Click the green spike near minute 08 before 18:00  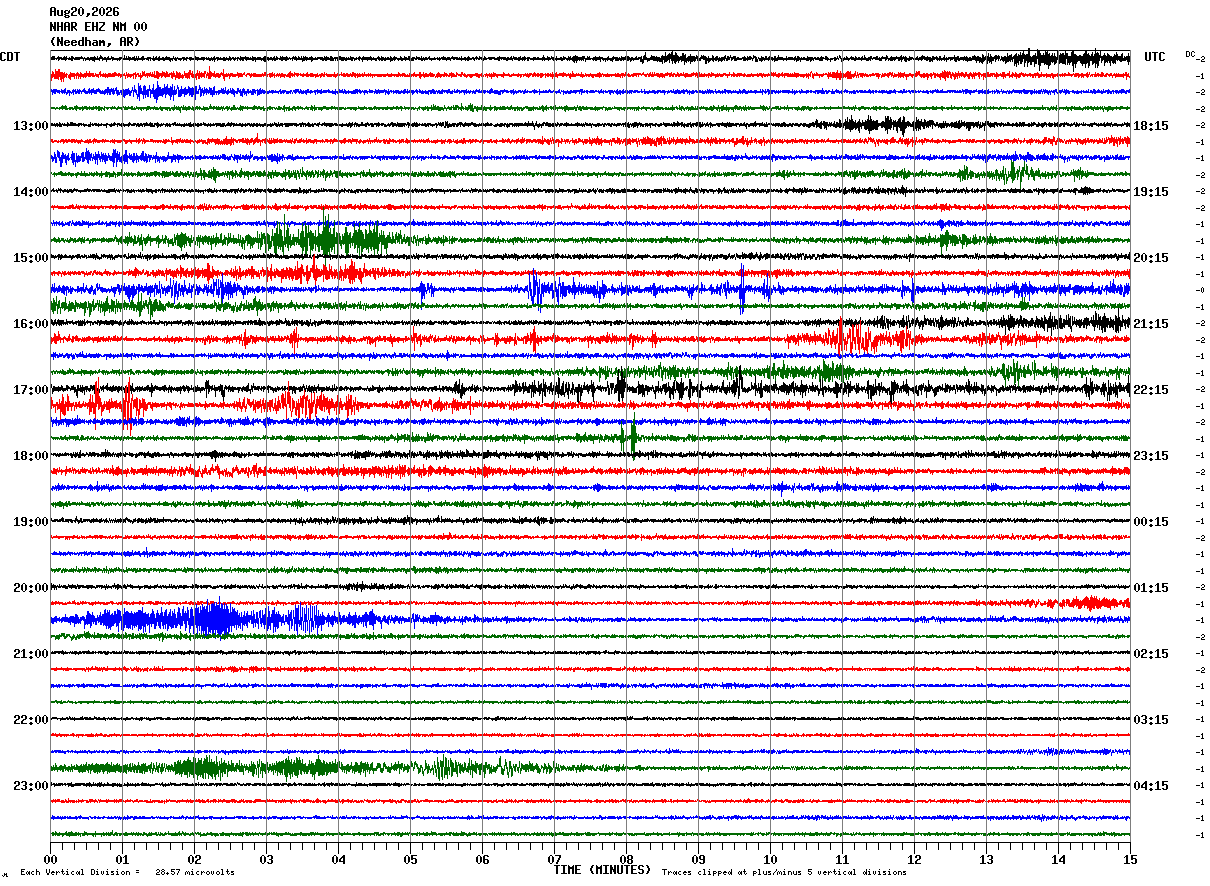(x=628, y=437)
